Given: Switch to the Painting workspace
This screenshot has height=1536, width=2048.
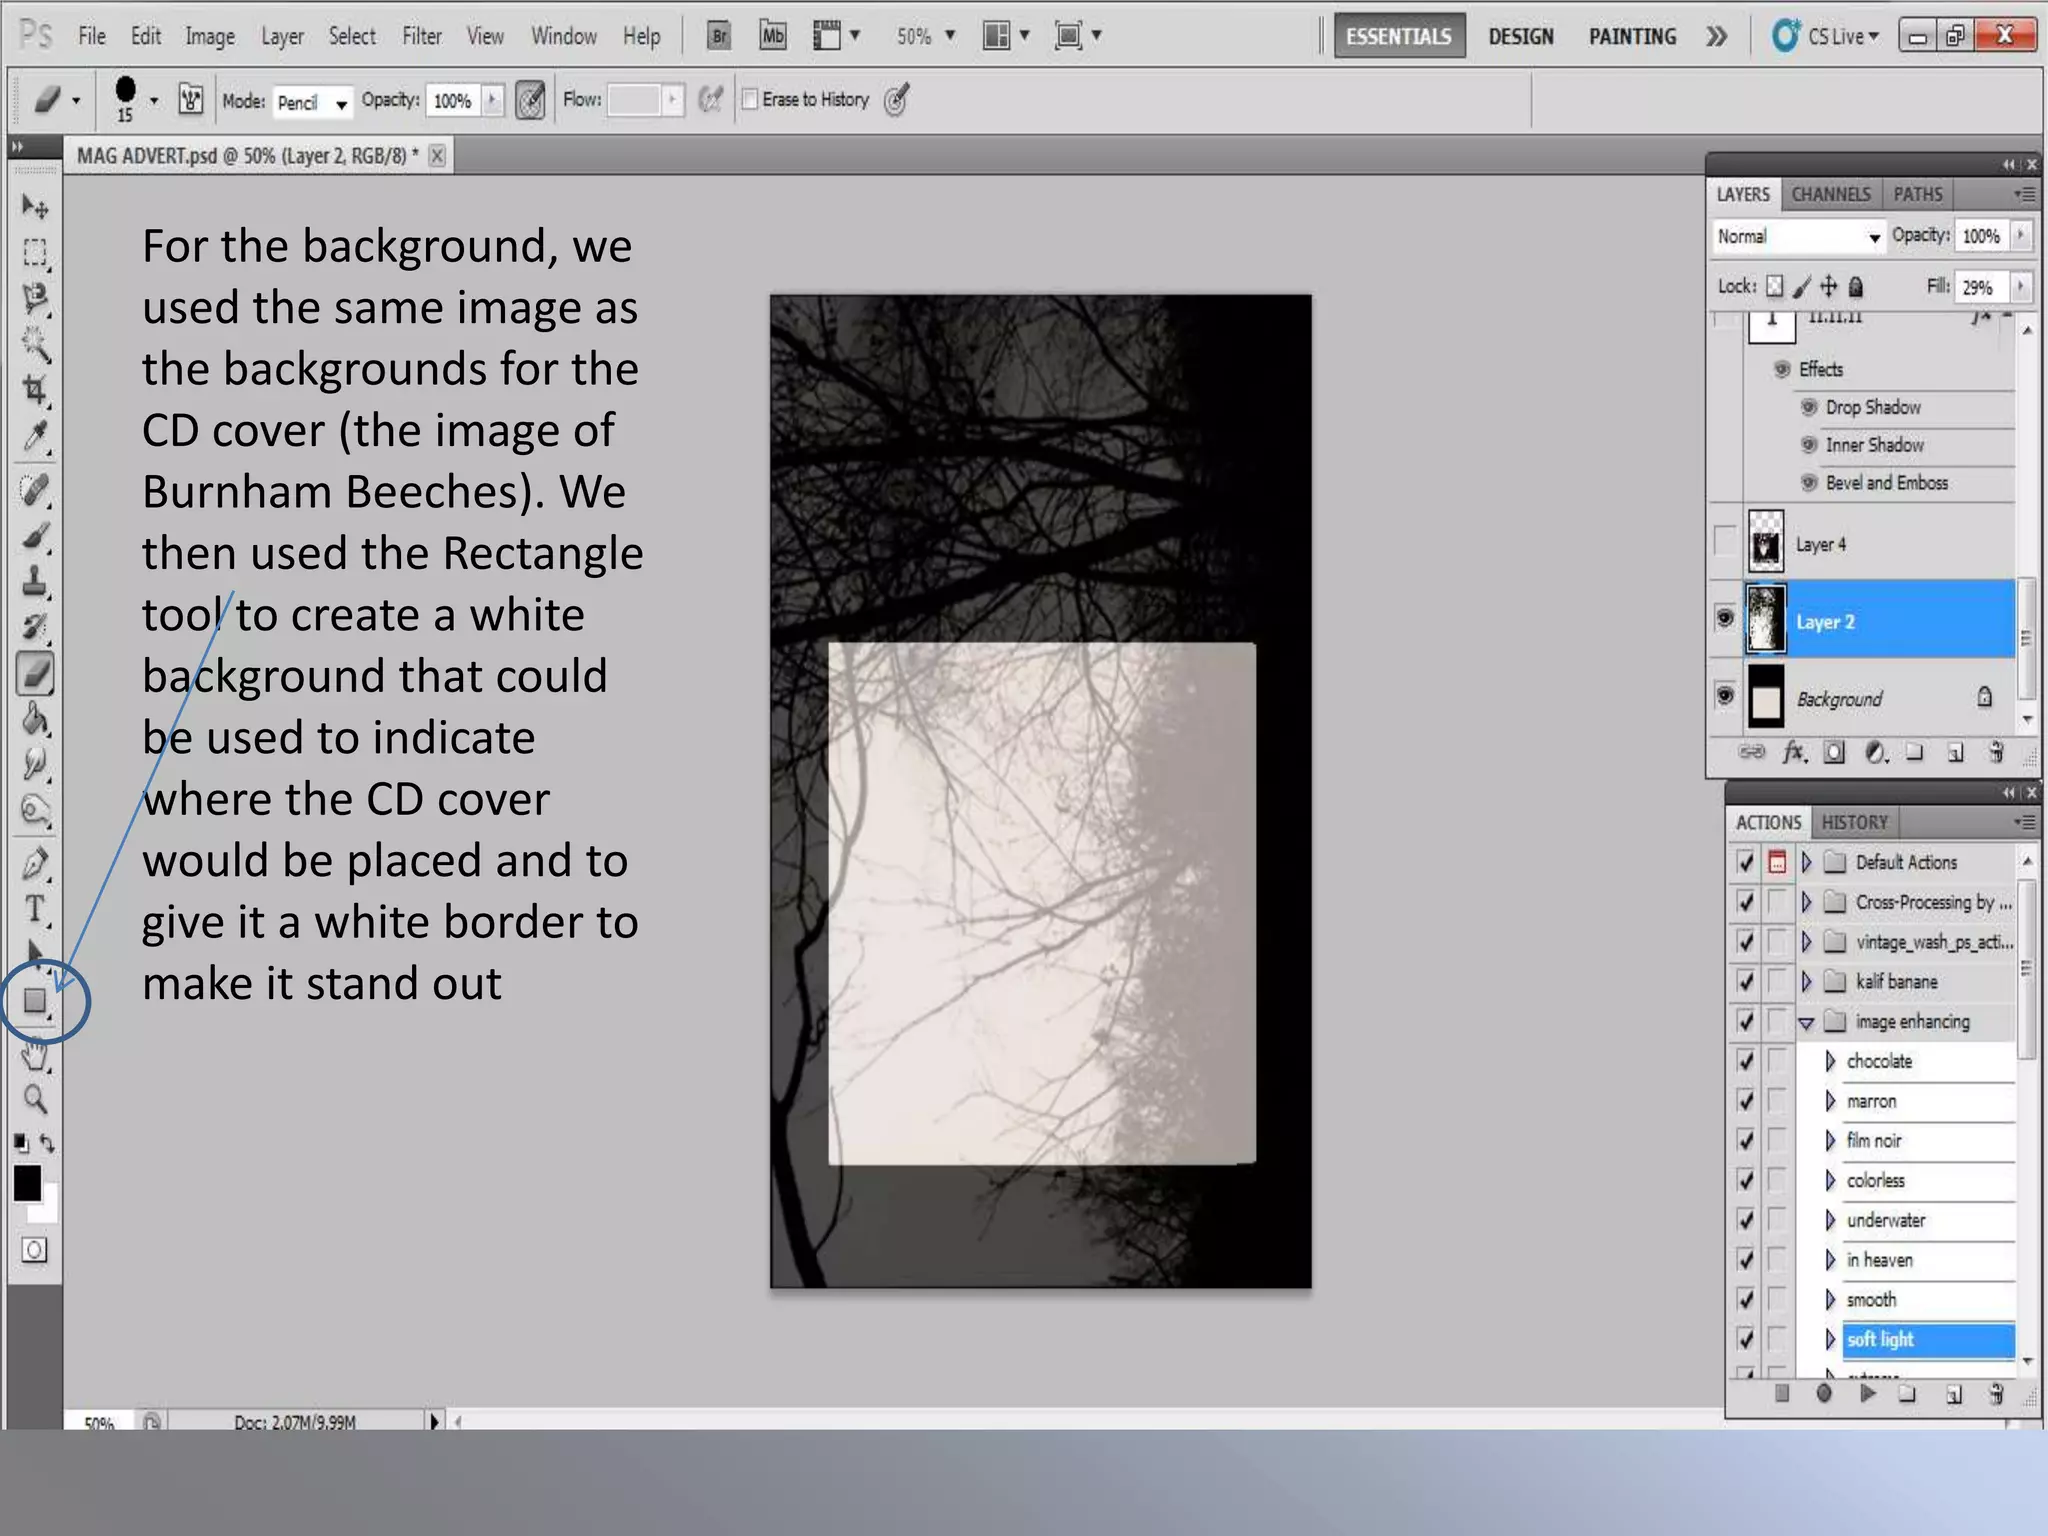Looking at the screenshot, I should click(x=1632, y=37).
